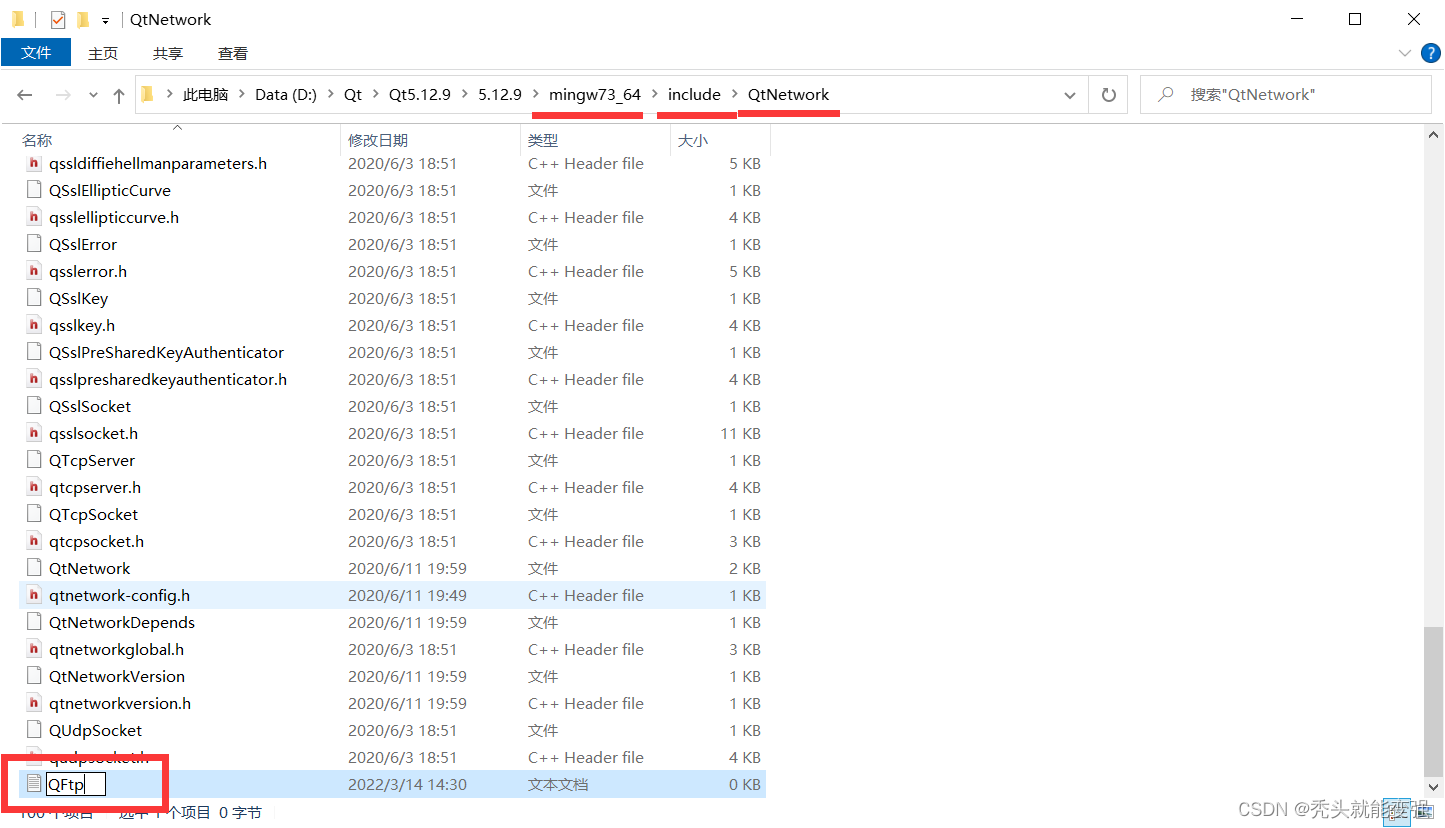Open the 共享 ribbon tab
The width and height of the screenshot is (1445, 828).
tap(168, 53)
